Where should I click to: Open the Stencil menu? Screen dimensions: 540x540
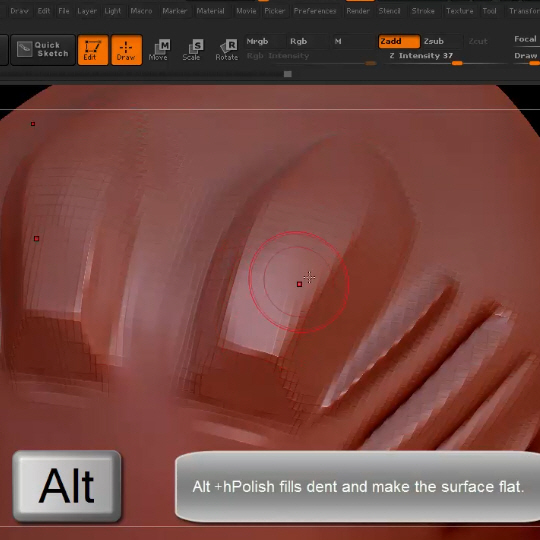coord(390,11)
